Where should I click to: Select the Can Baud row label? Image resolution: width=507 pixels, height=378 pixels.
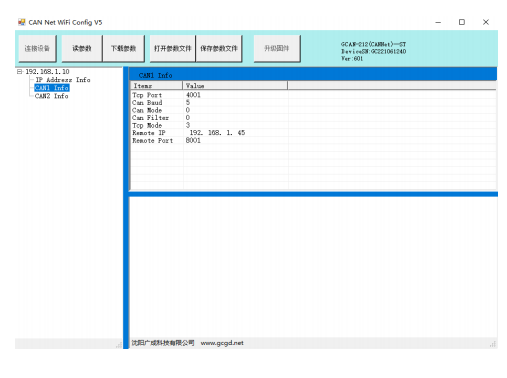147,103
